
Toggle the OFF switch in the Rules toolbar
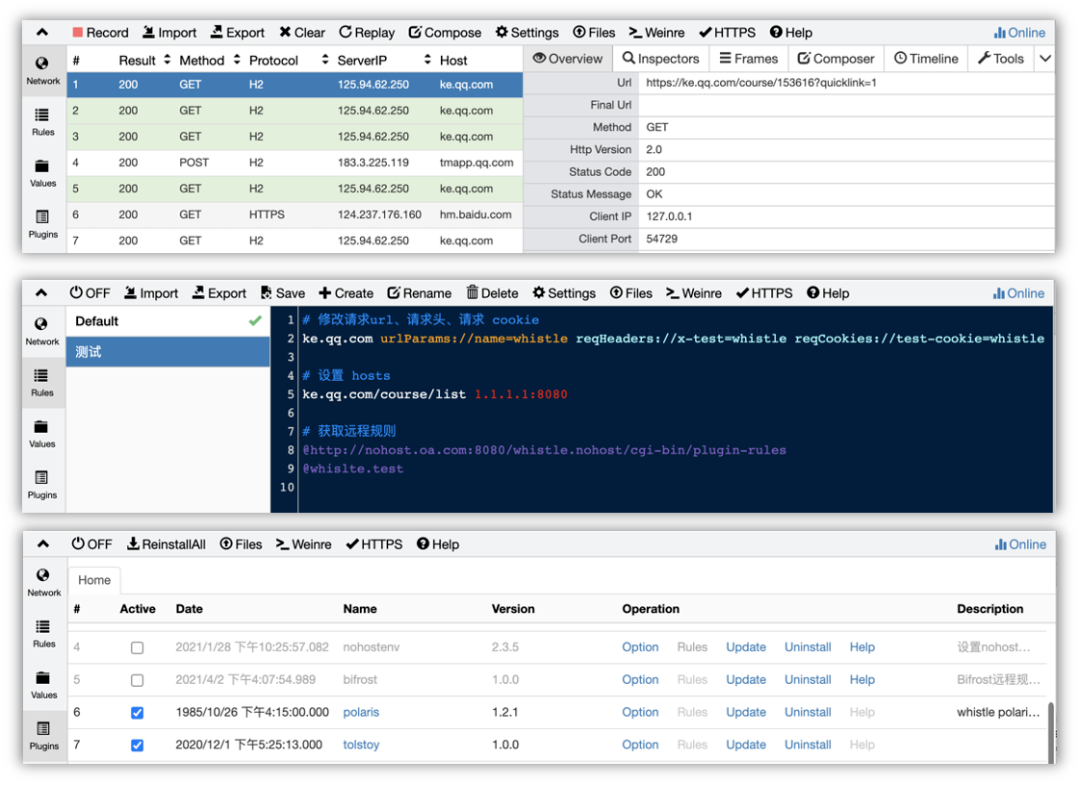coord(90,293)
